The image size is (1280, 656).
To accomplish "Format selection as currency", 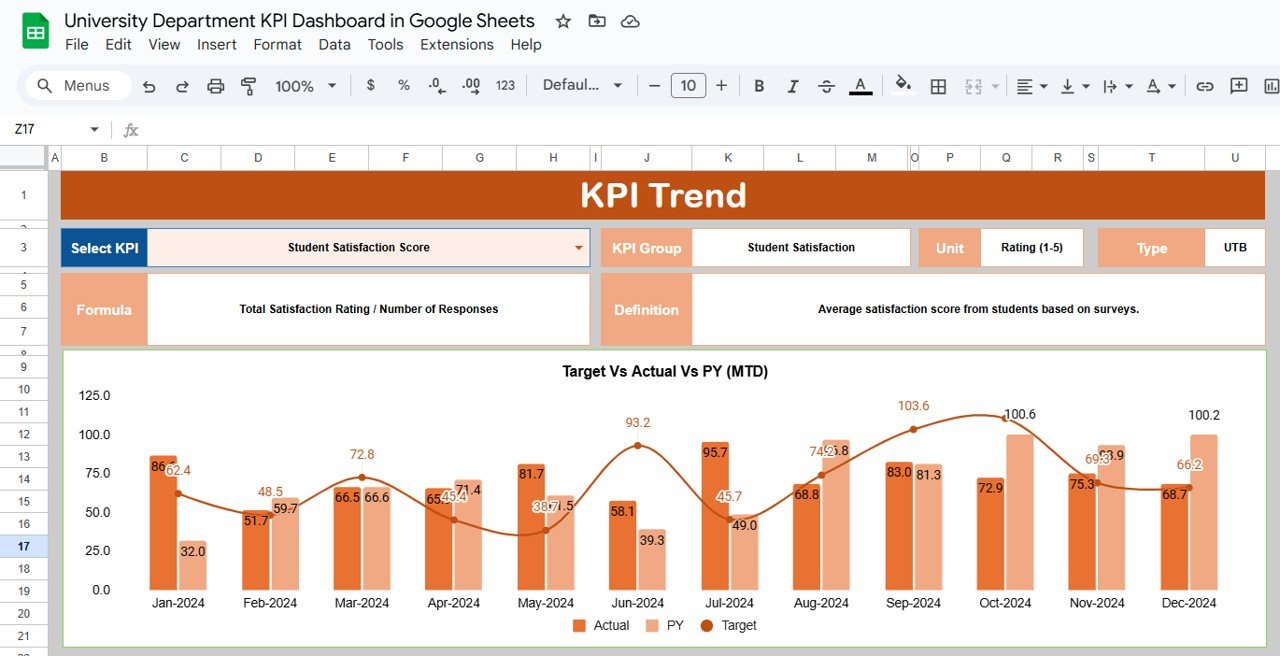I will [x=370, y=86].
